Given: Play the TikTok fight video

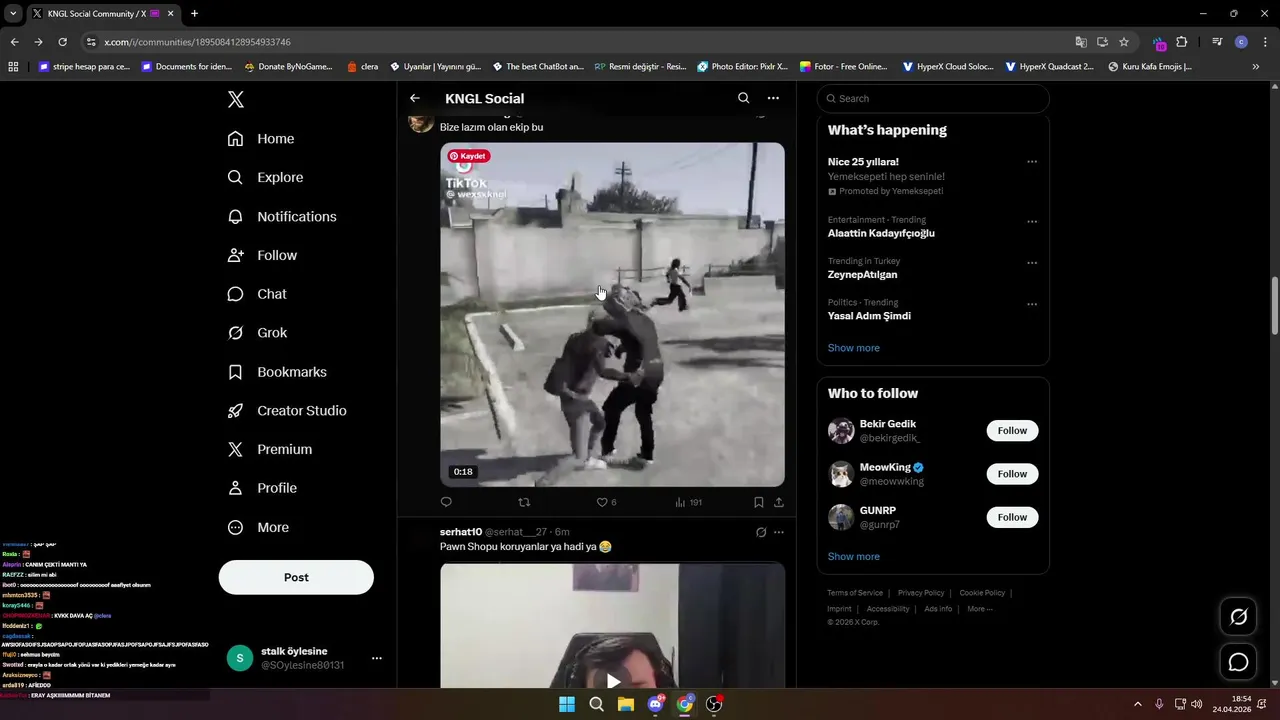Looking at the screenshot, I should coord(612,315).
